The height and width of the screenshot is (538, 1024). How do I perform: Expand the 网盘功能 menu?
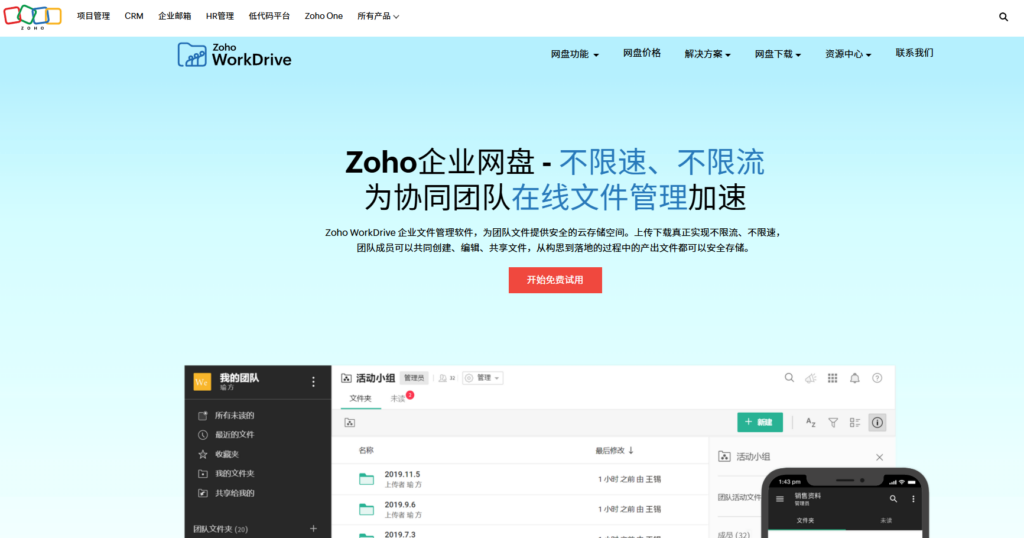coord(575,54)
